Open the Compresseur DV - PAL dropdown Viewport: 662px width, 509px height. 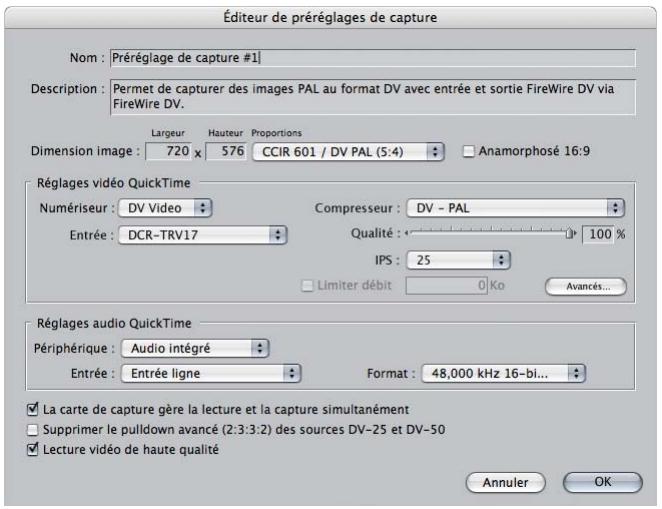tap(515, 208)
